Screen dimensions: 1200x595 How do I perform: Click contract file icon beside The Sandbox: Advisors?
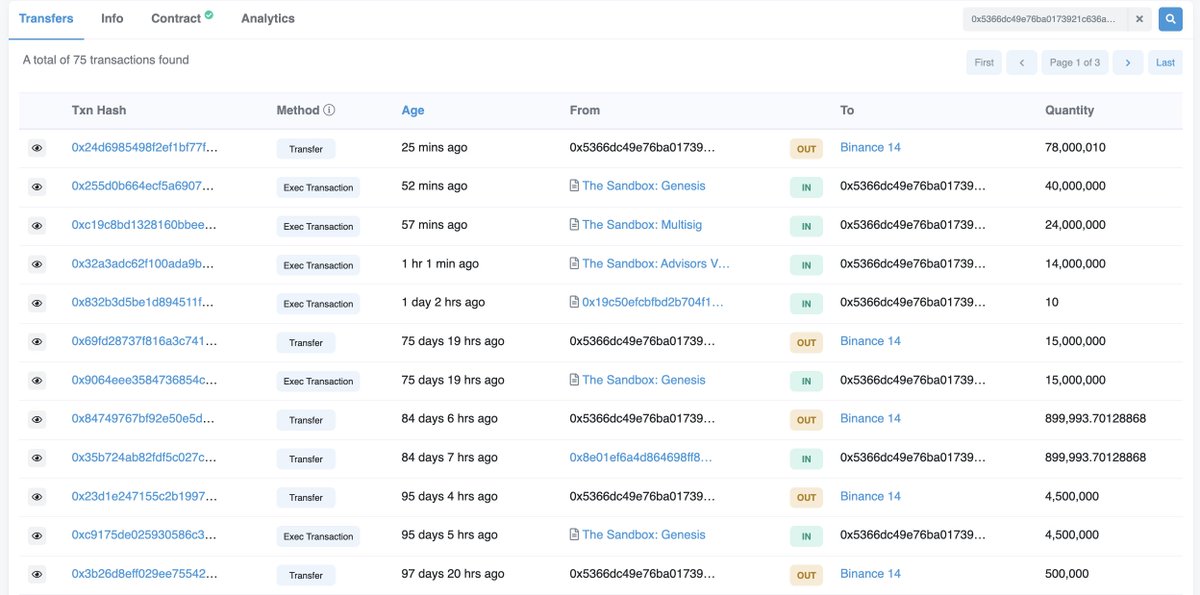(574, 264)
